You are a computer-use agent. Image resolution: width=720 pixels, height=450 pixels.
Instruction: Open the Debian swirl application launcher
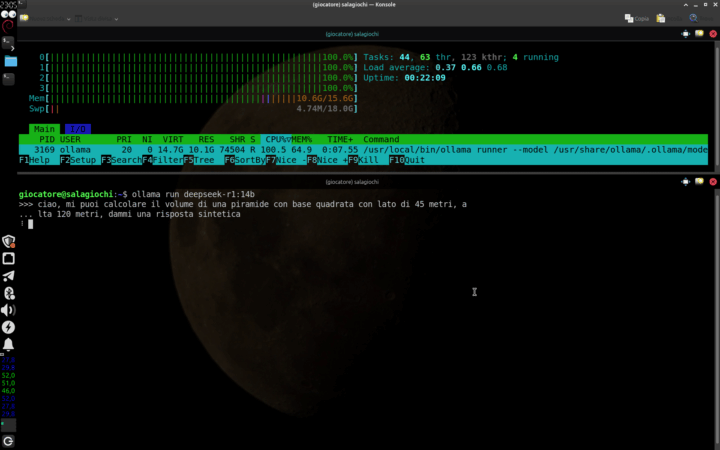(x=9, y=25)
